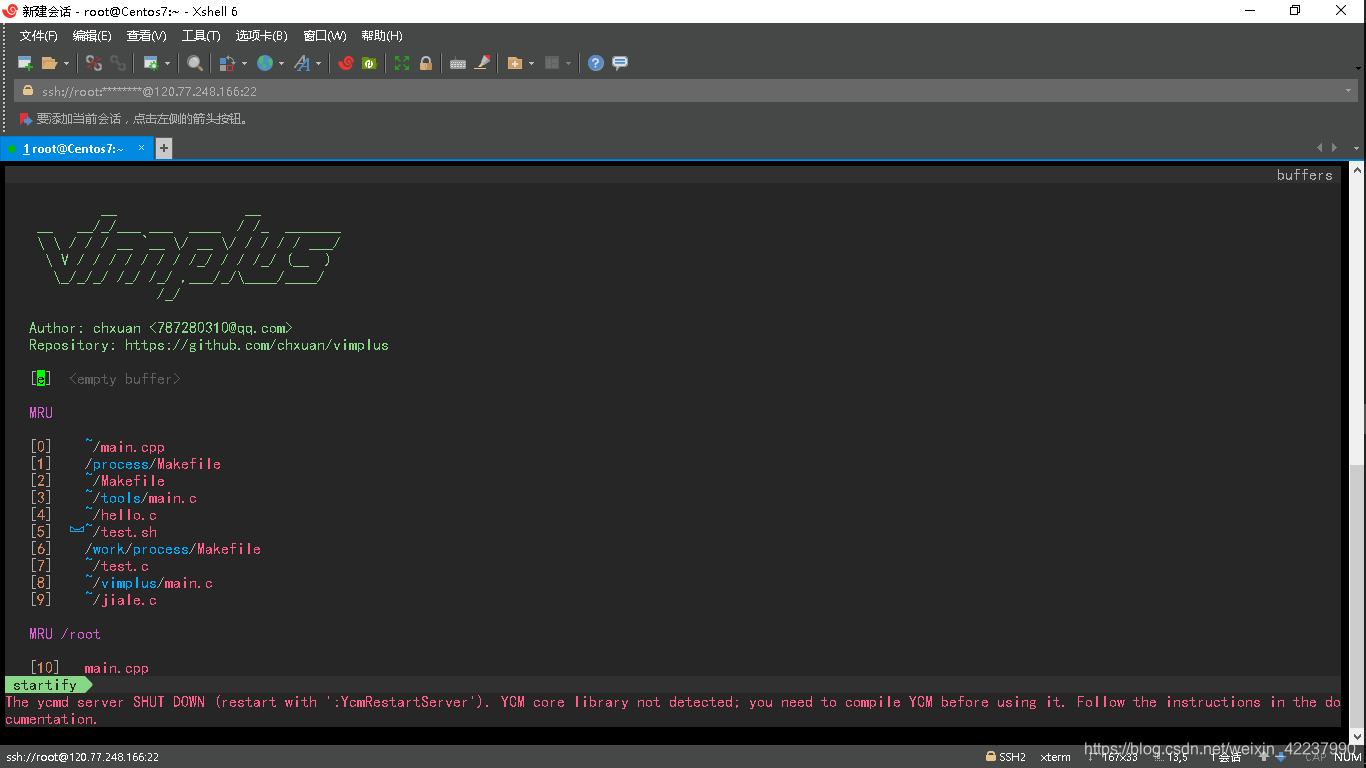Expand the Properties icon dropdown arrow
1366x768 pixels.
167,63
